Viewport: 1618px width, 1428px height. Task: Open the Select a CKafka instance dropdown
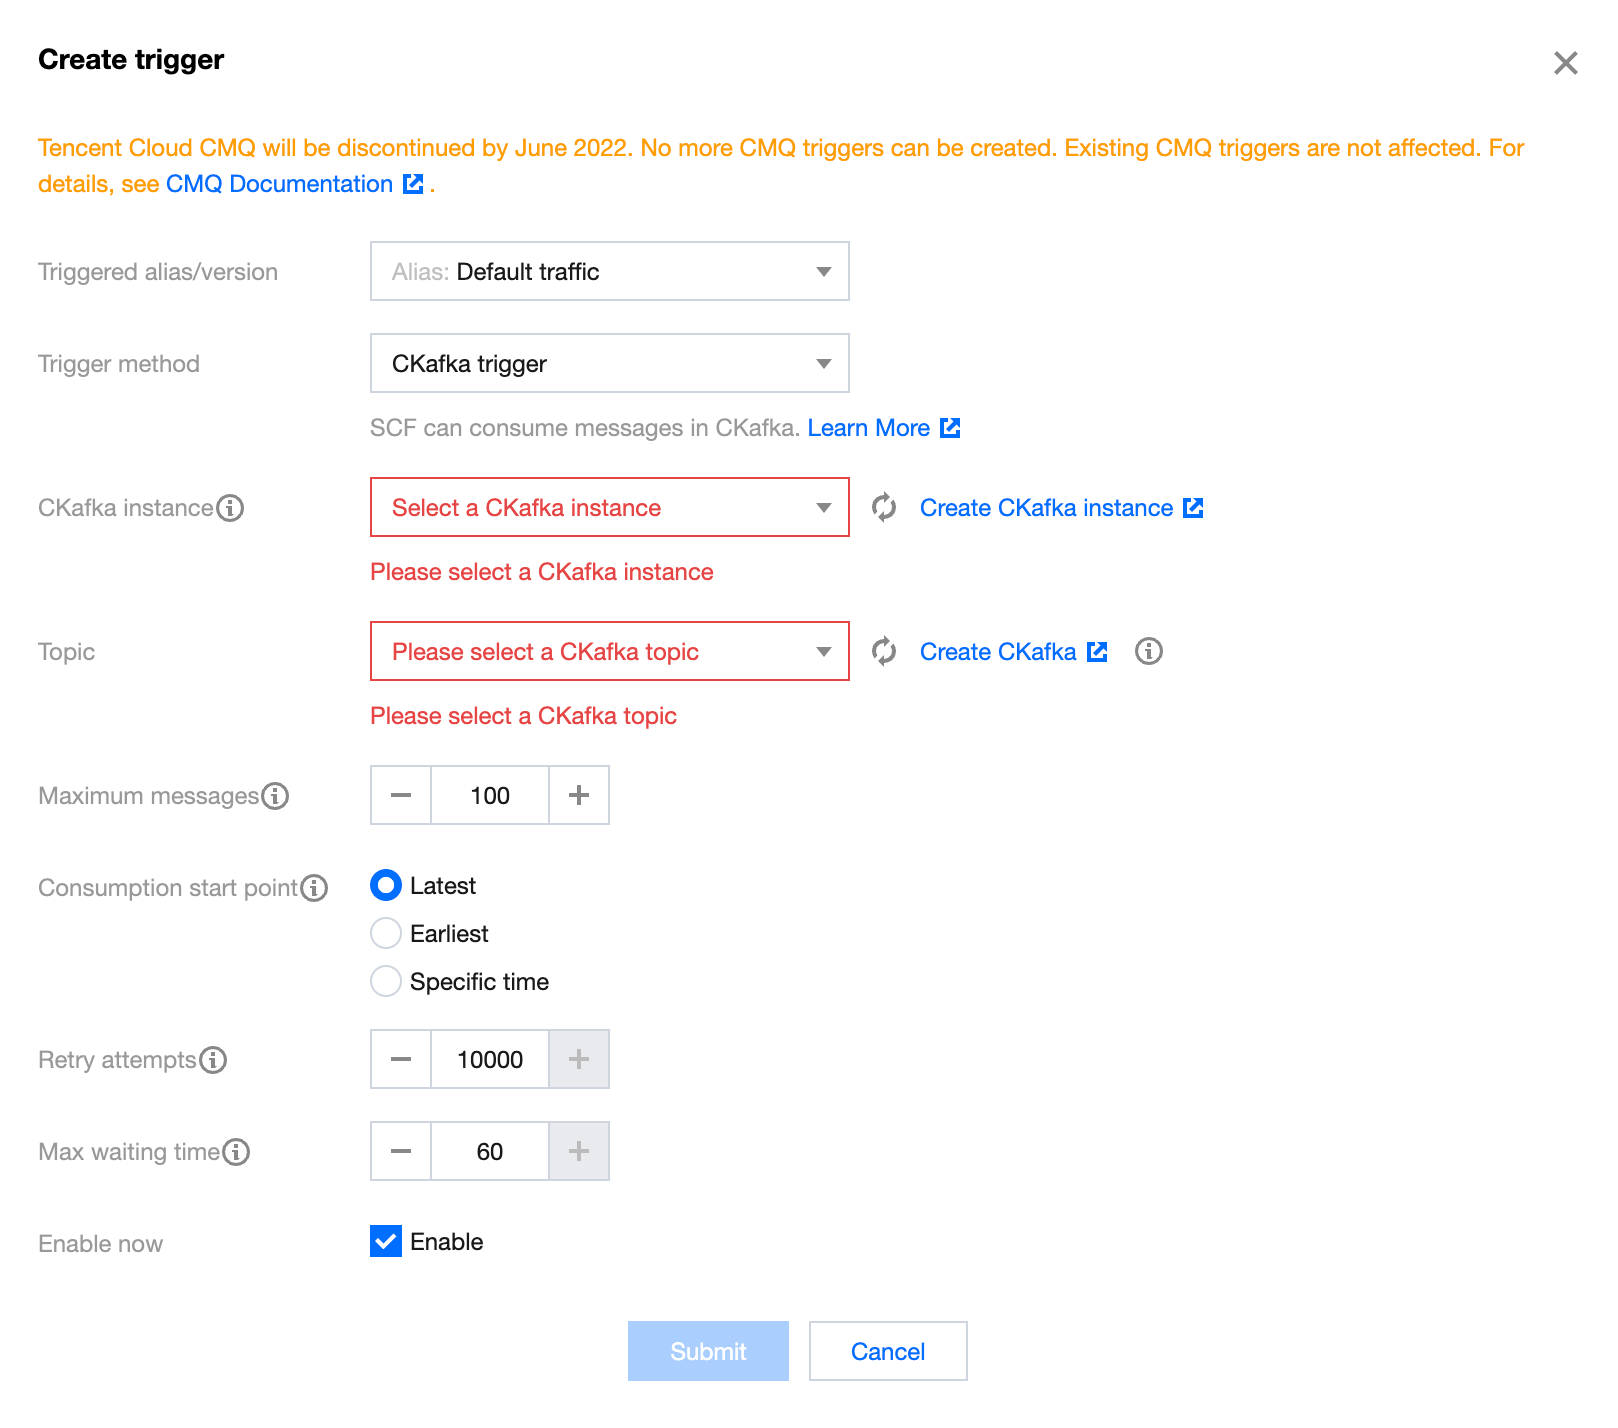tap(609, 508)
